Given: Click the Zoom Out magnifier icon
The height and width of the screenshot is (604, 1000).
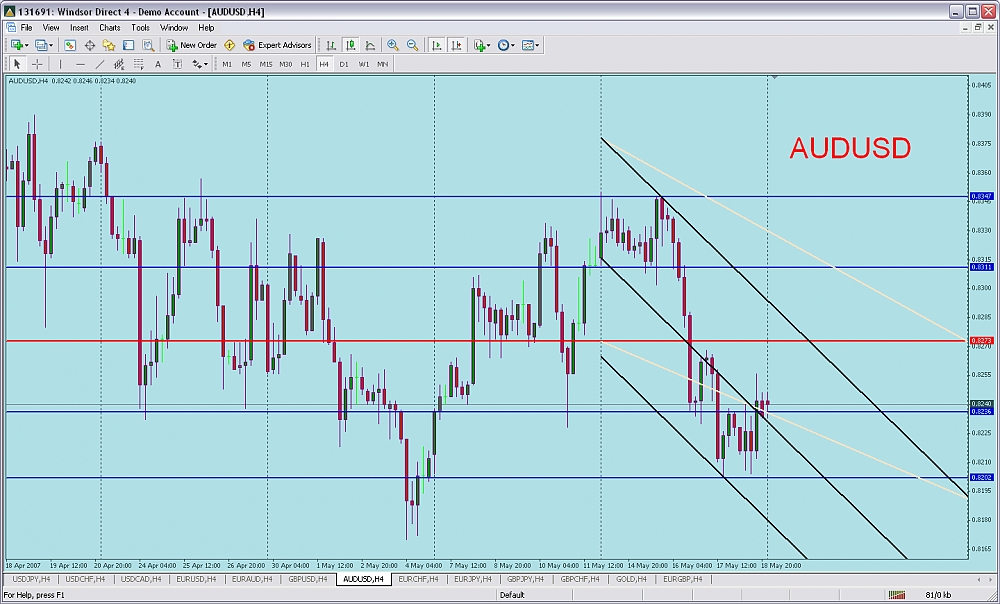Looking at the screenshot, I should (412, 45).
